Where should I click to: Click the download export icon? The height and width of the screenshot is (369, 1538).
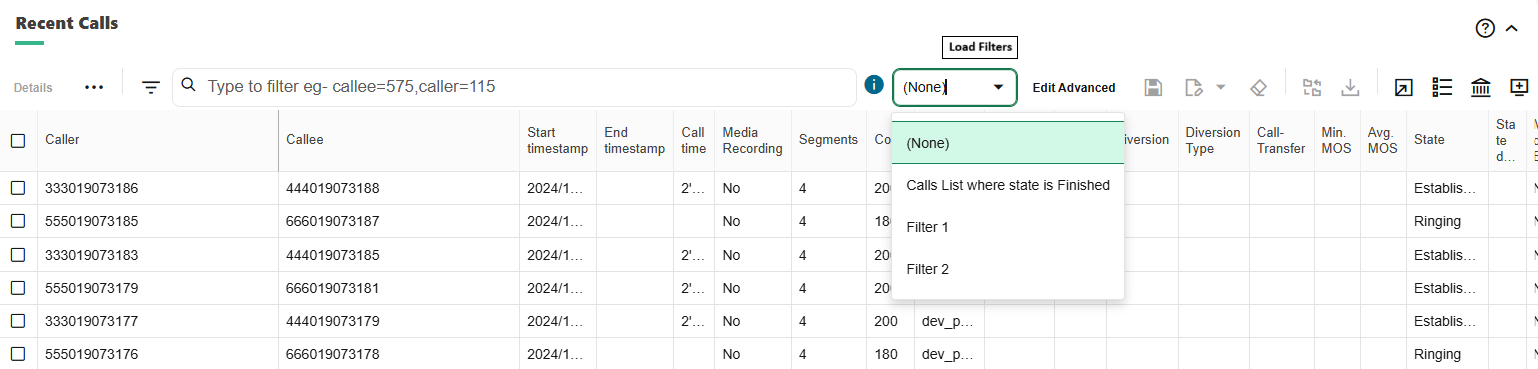click(1350, 87)
